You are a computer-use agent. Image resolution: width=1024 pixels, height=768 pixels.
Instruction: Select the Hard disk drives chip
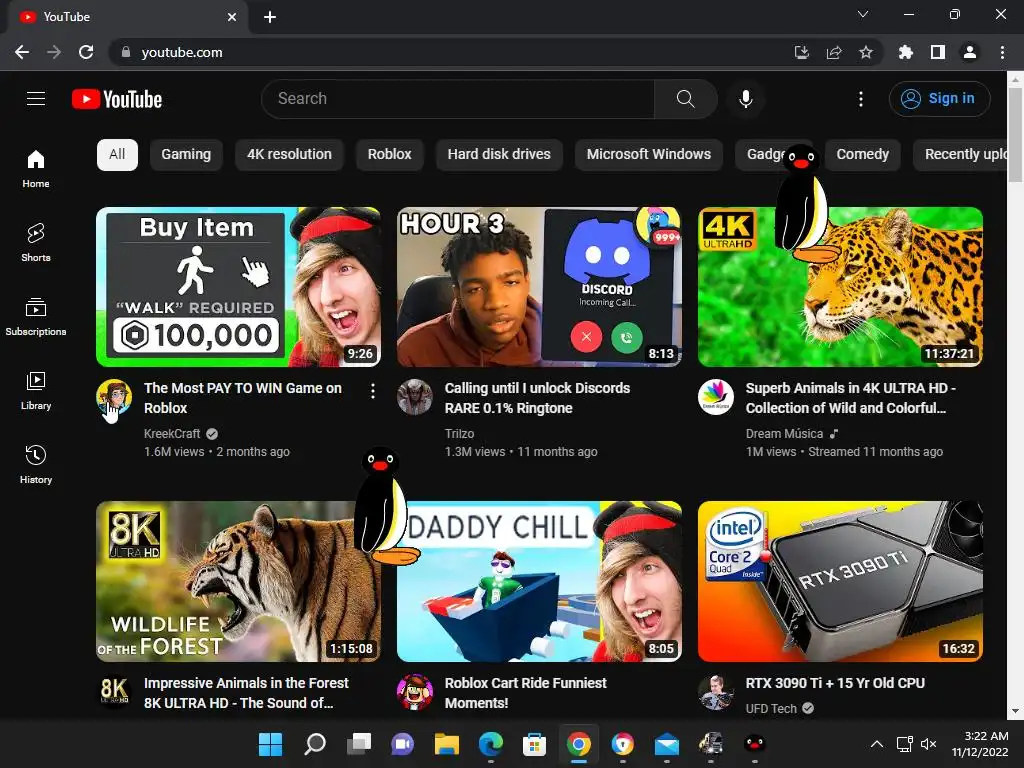click(499, 155)
